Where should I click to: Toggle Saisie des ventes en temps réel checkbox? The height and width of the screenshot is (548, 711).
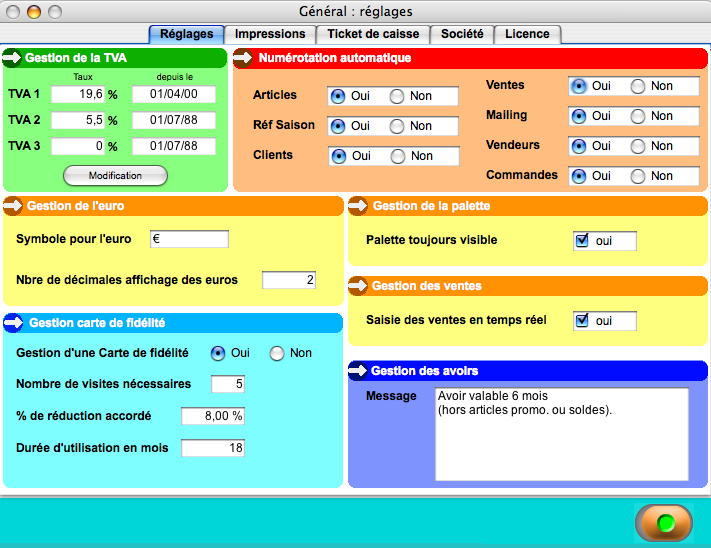tap(582, 321)
